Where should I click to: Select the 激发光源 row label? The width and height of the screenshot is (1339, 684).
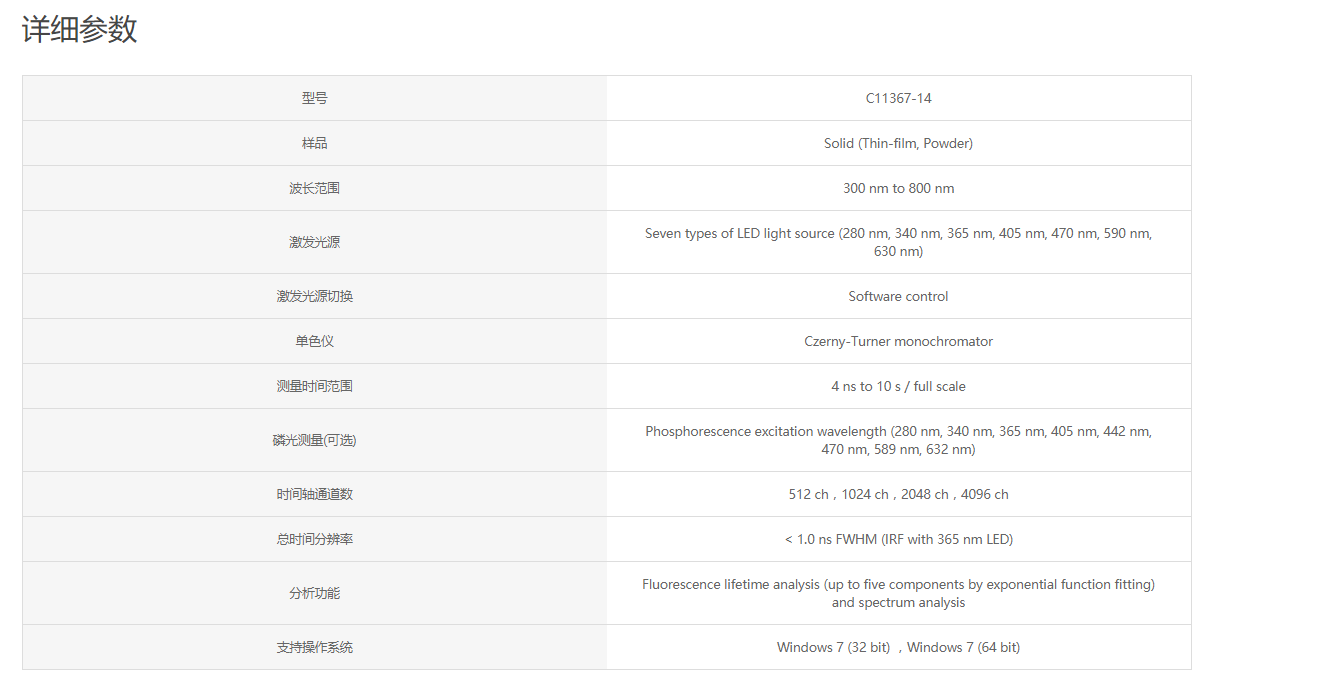(314, 242)
